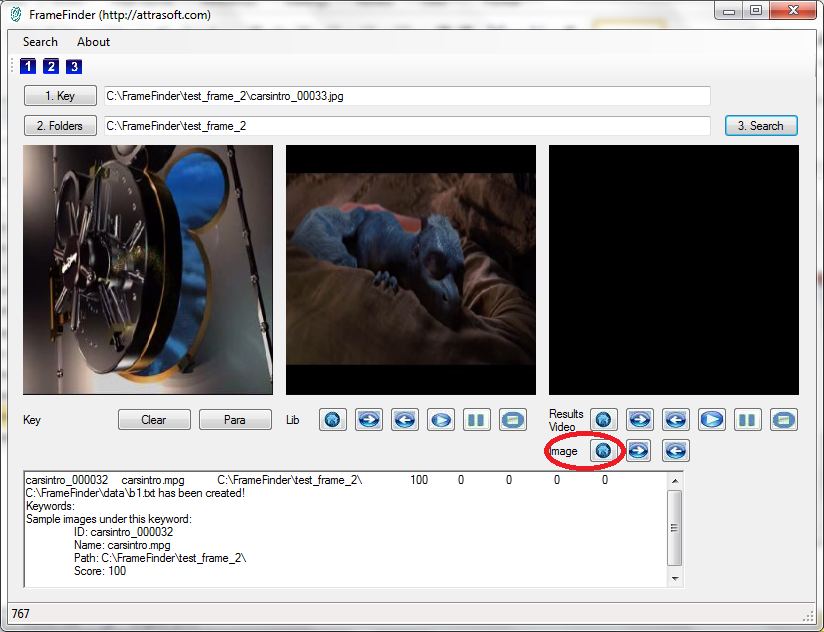Click toolbar icon number 1
This screenshot has height=632, width=824.
(x=28, y=66)
